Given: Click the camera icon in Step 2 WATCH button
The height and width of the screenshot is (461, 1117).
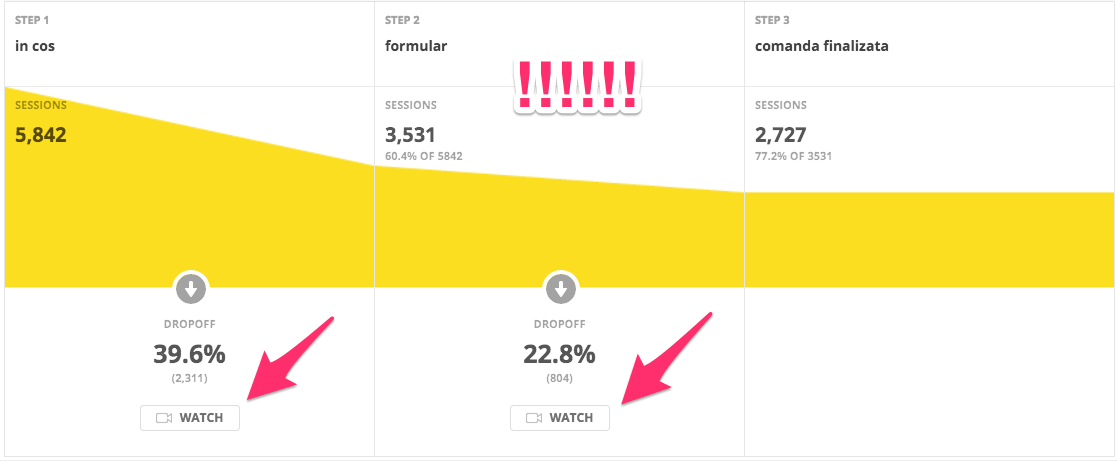Looking at the screenshot, I should click(534, 418).
